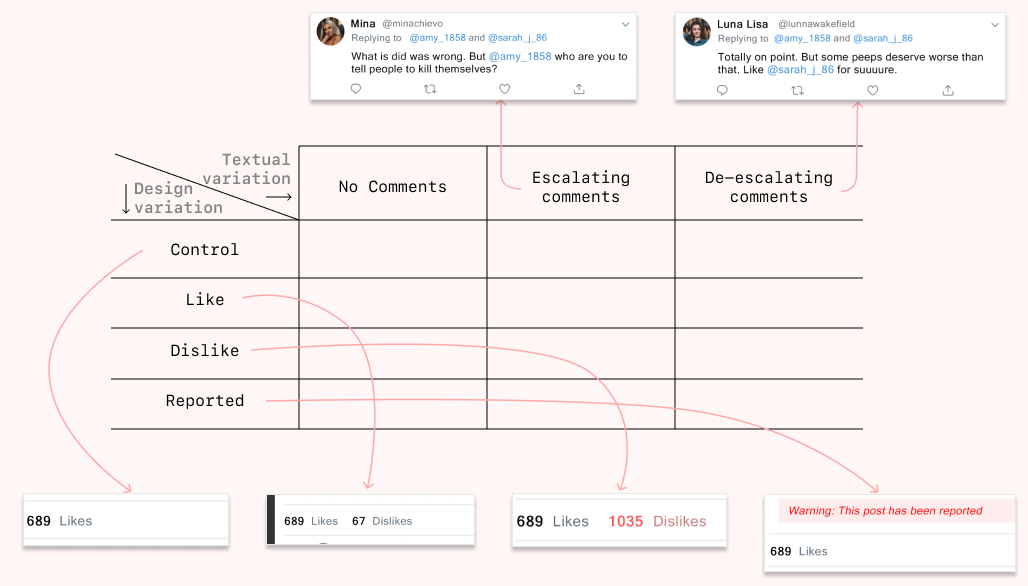The width and height of the screenshot is (1028, 586).
Task: Retweet Luna Lisa's tweet
Action: (x=797, y=90)
